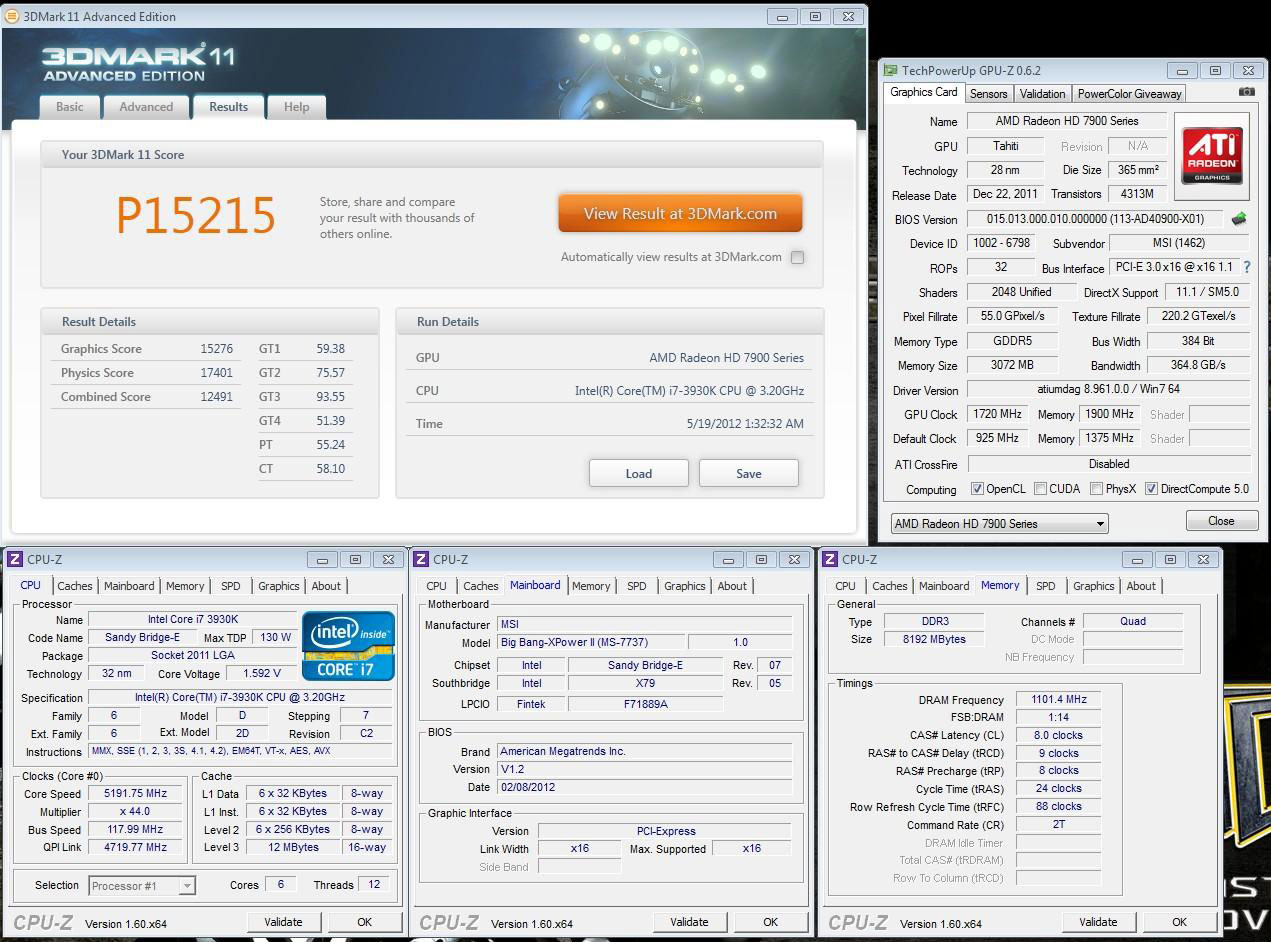Open Memory tab in the Mainboard CPU-Z window
The image size is (1271, 942).
591,586
